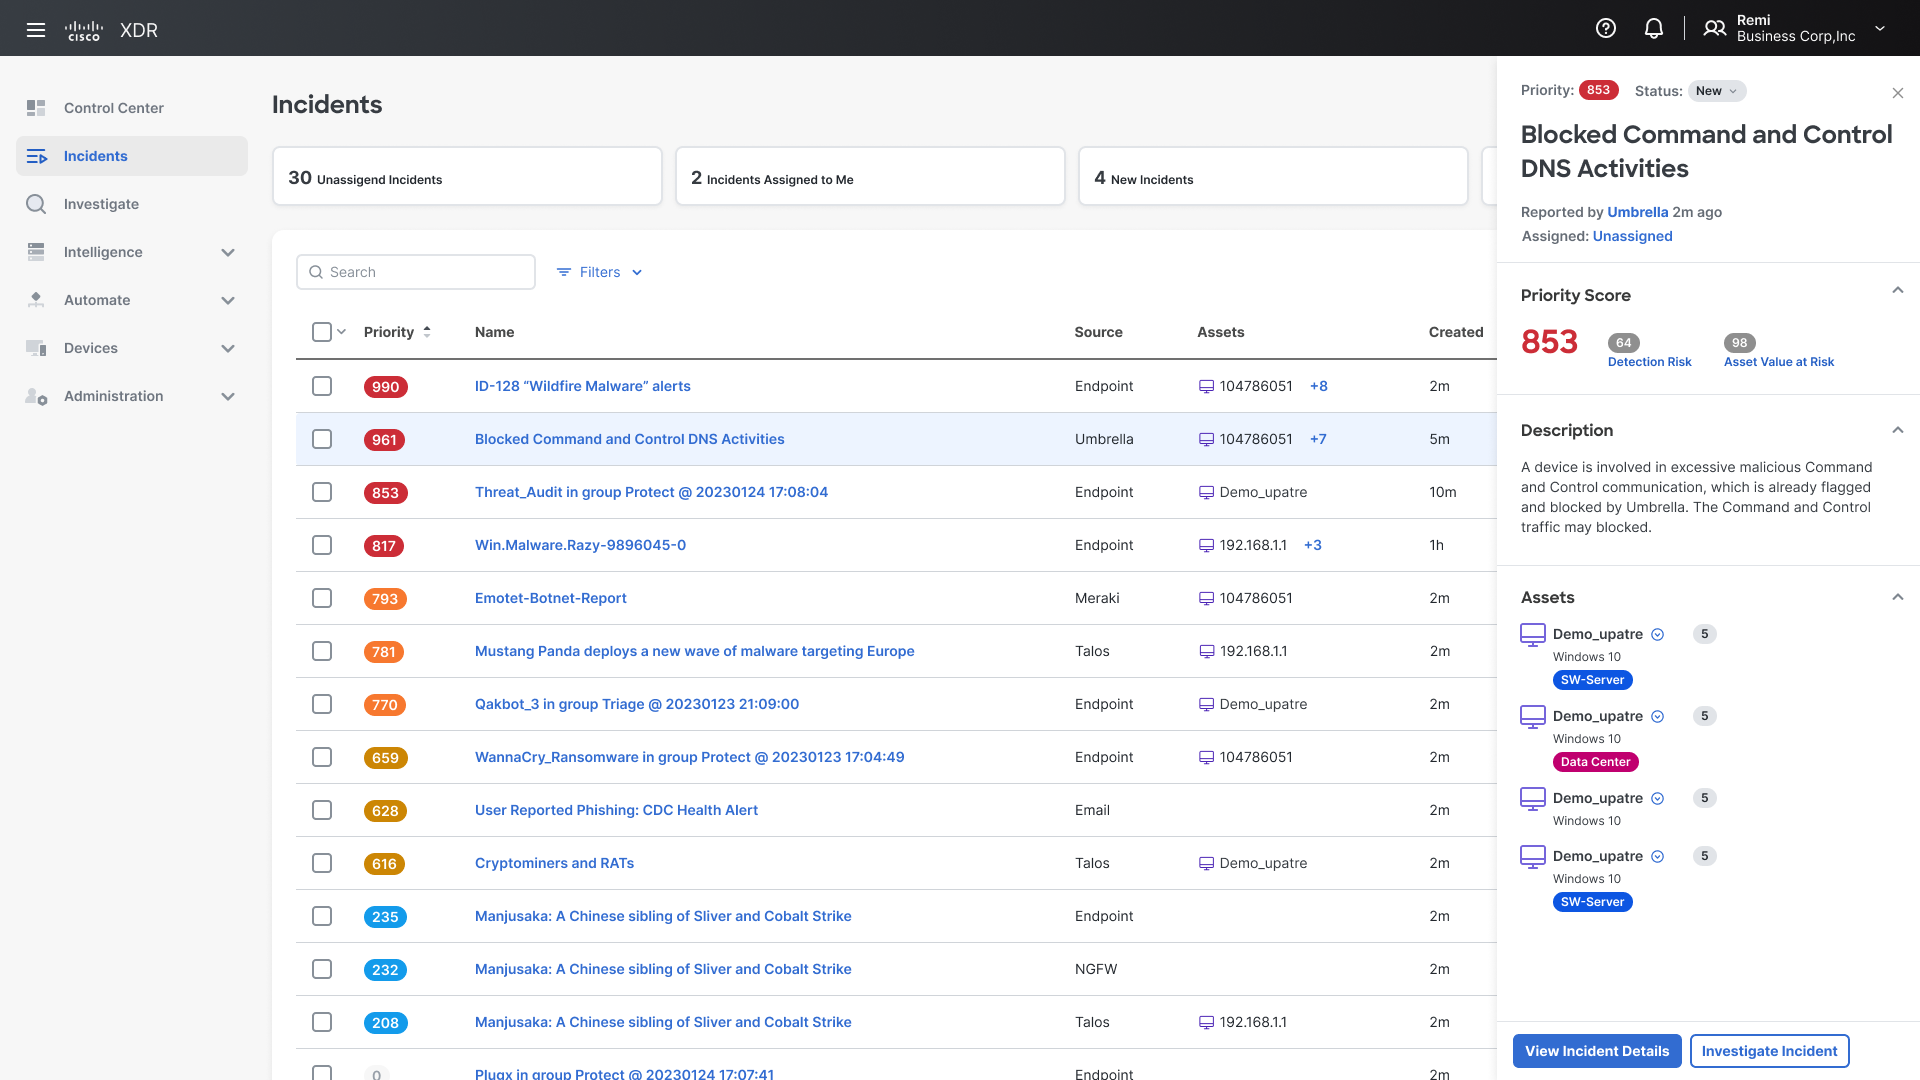Screen dimensions: 1920x1080
Task: Click the Filters funnel icon
Action: [x=564, y=272]
